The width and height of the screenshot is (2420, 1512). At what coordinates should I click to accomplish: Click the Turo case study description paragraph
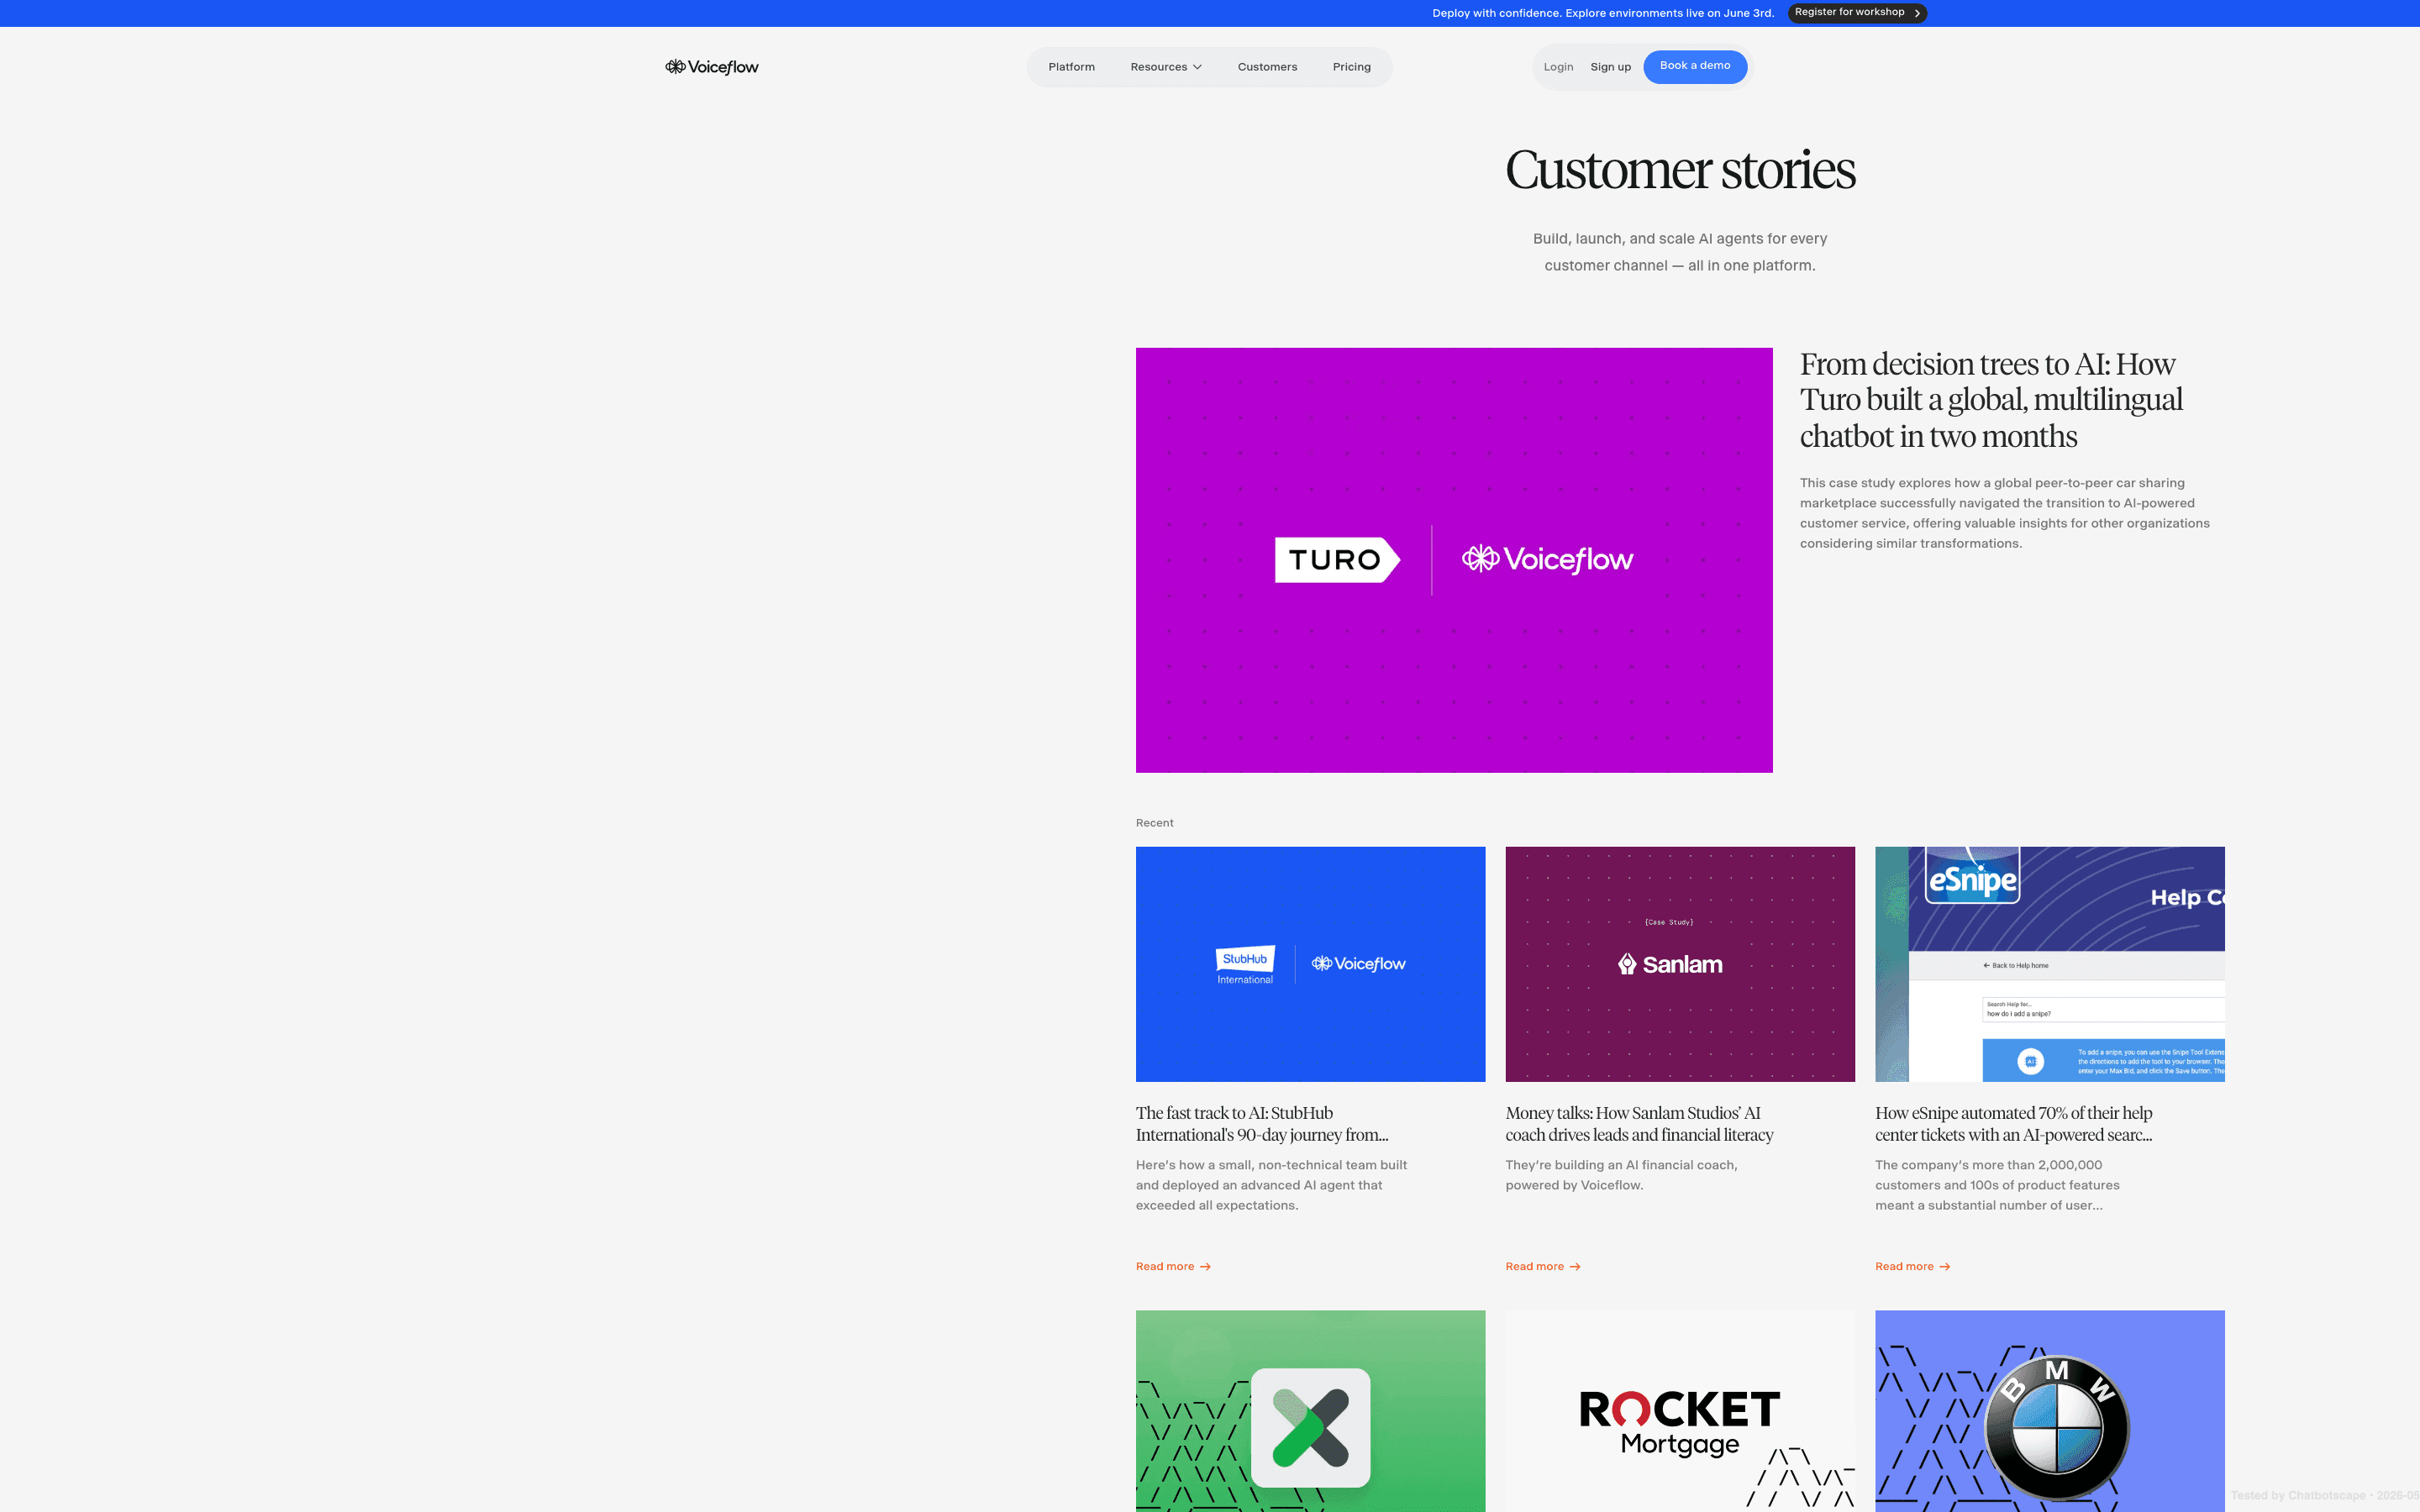coord(2005,513)
